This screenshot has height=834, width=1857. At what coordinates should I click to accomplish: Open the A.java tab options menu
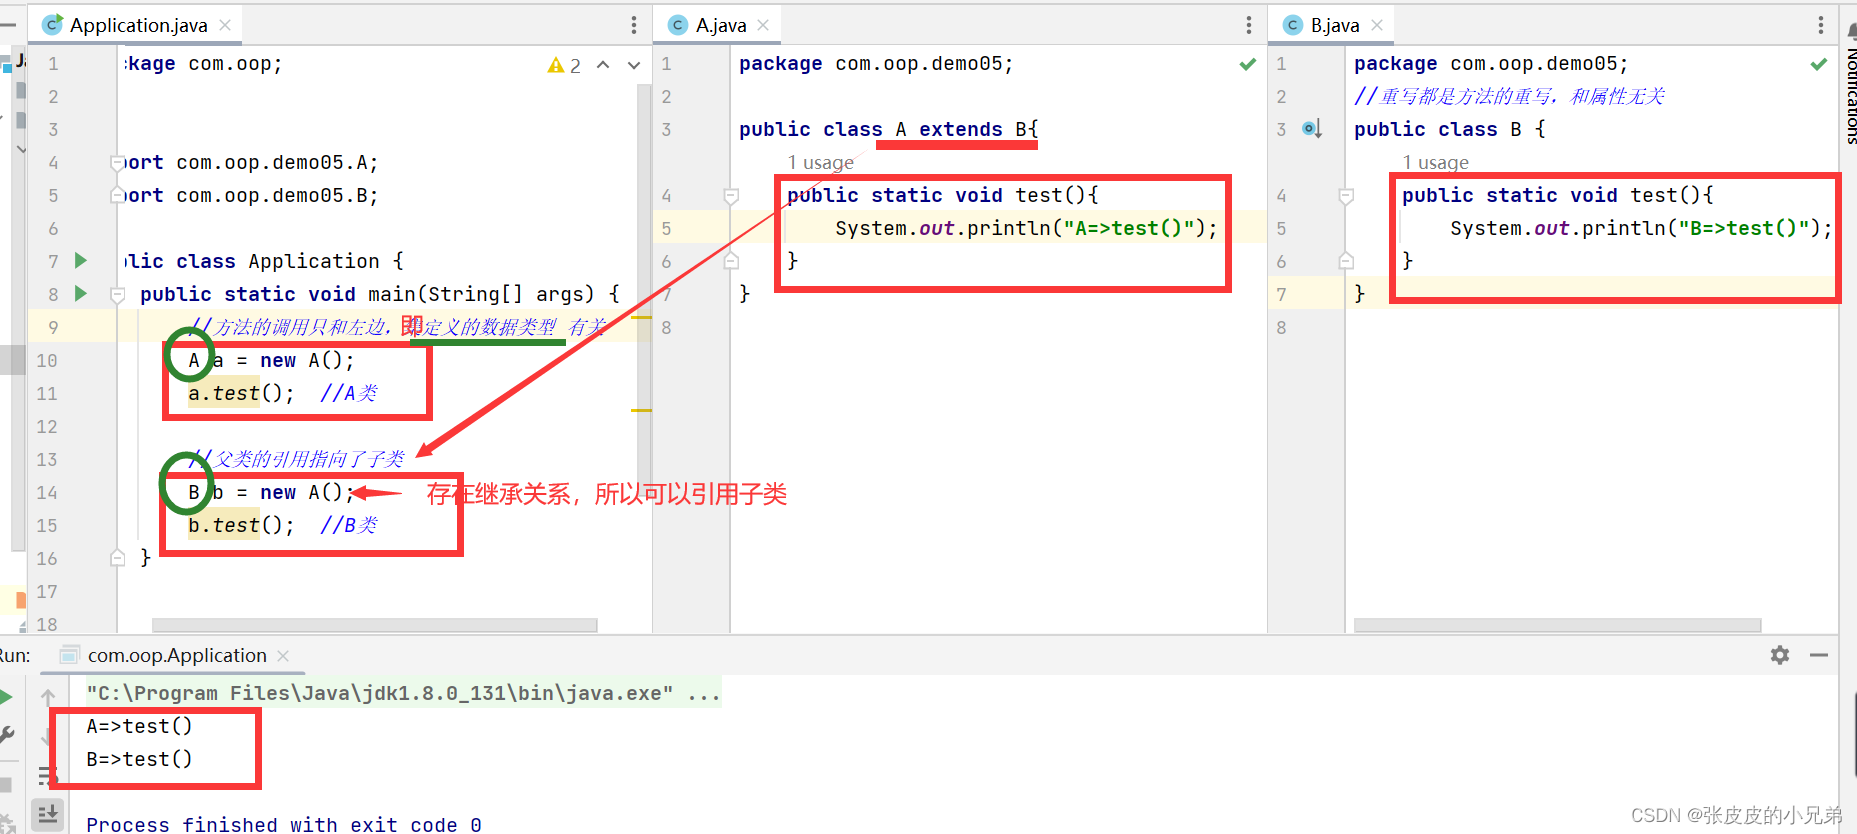[1249, 25]
